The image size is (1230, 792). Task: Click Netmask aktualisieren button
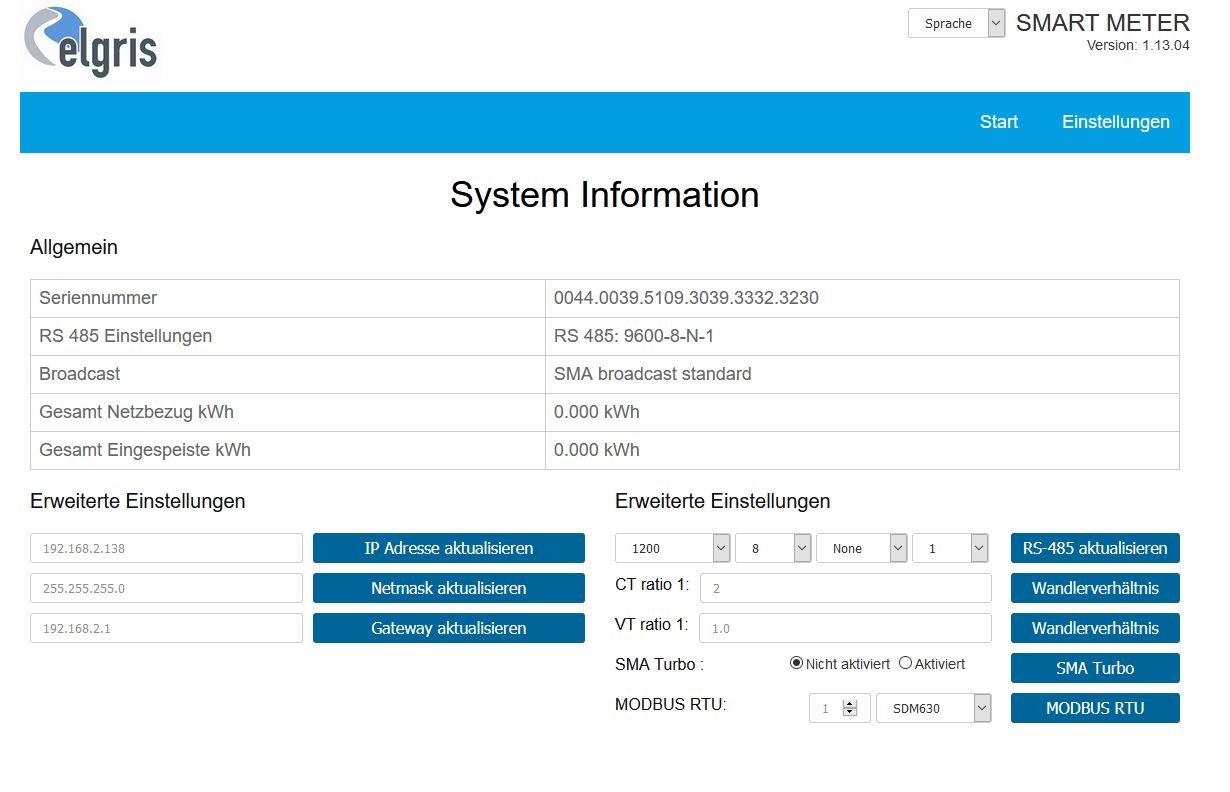click(449, 588)
